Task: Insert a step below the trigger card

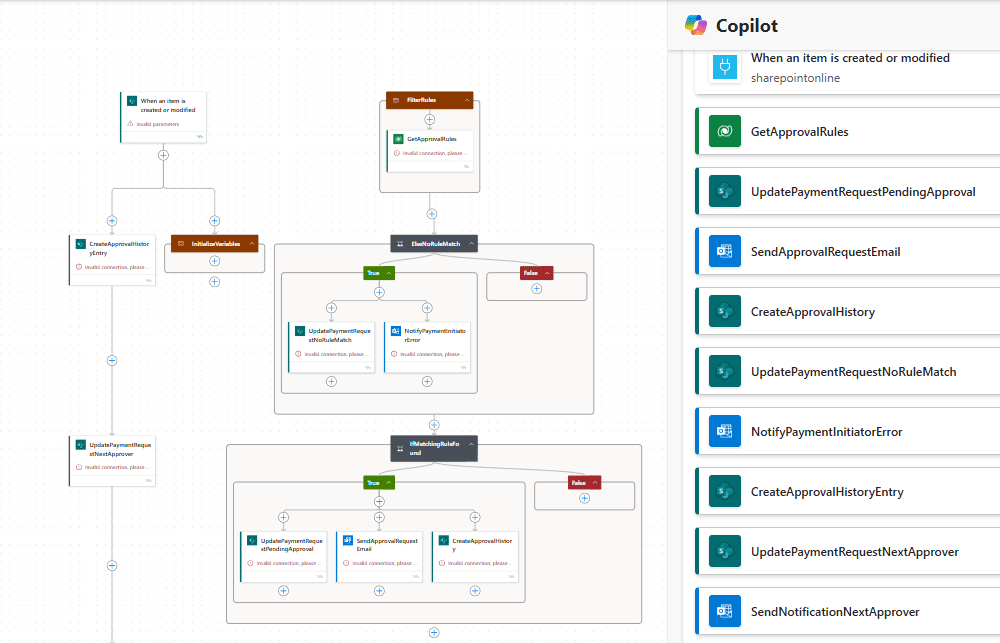Action: (x=163, y=154)
